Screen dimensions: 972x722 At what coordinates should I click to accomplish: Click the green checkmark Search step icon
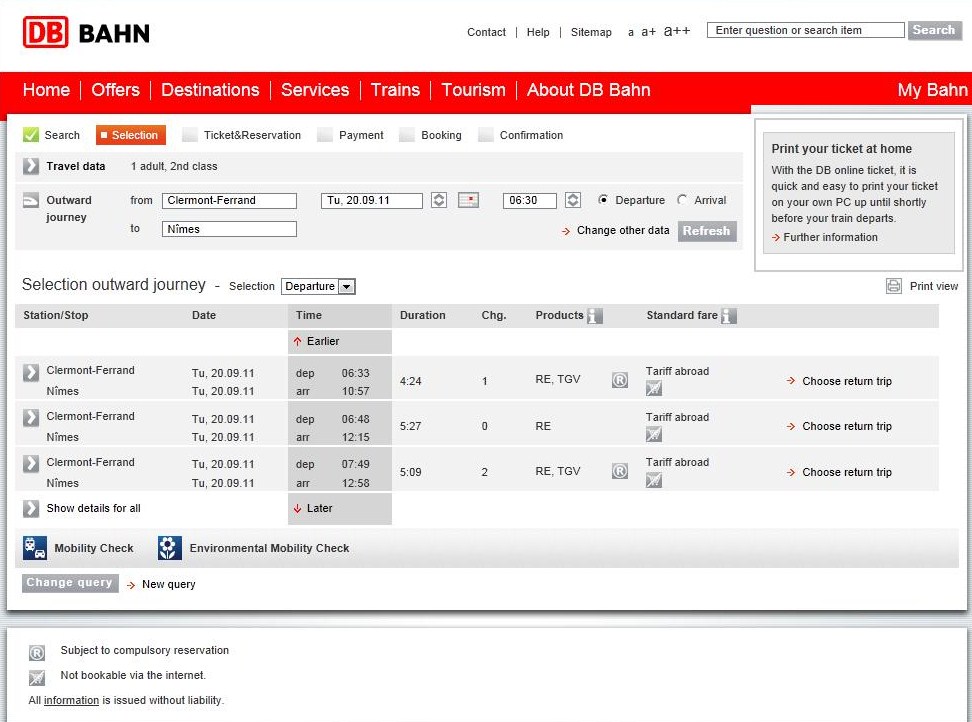coord(30,134)
